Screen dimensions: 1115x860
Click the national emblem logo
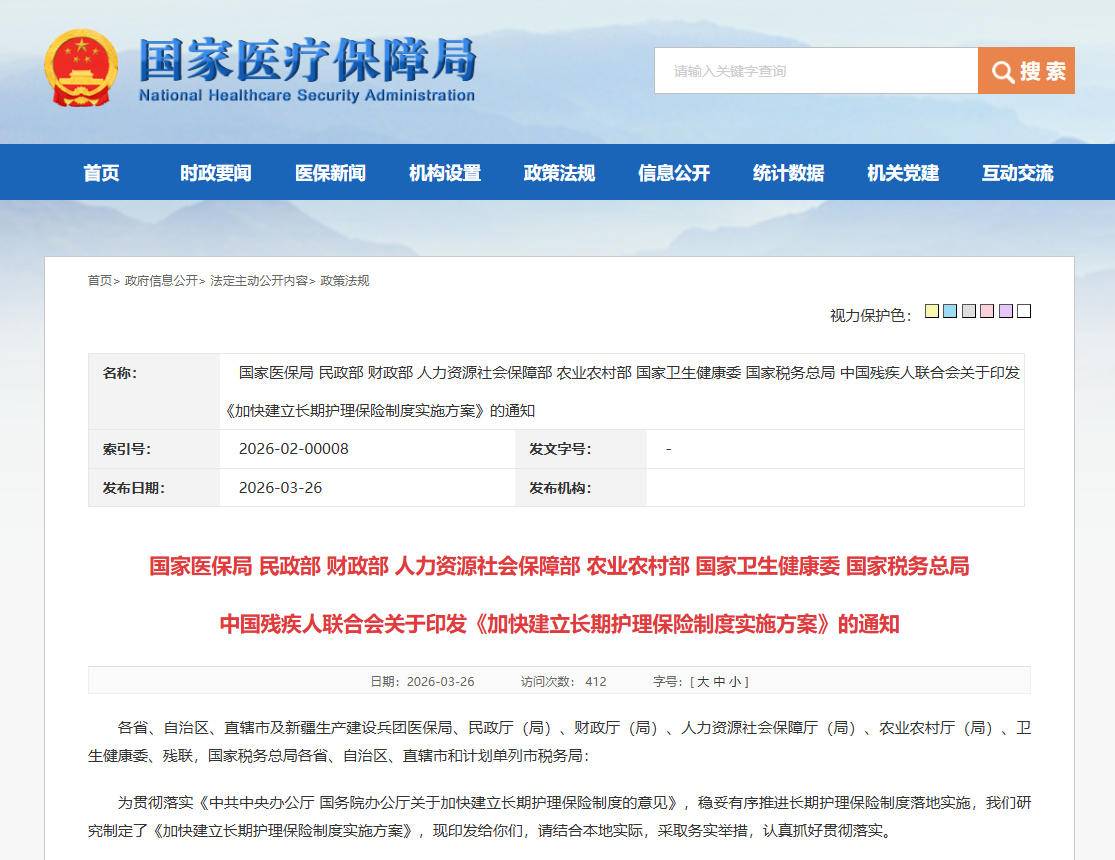[x=80, y=68]
